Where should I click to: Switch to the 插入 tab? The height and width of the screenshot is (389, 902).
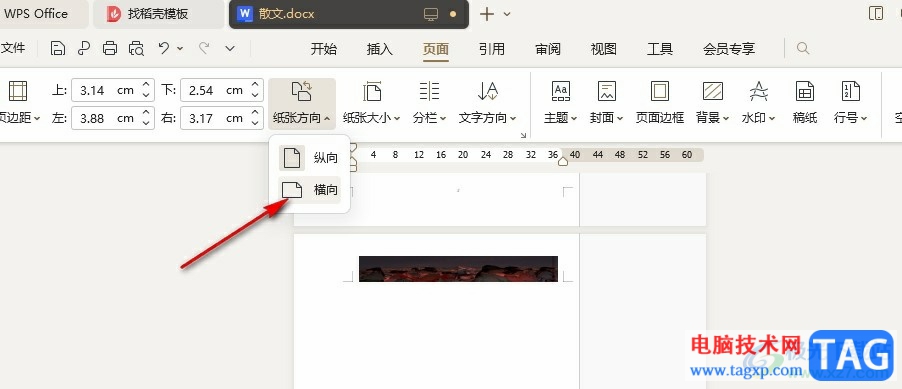380,49
